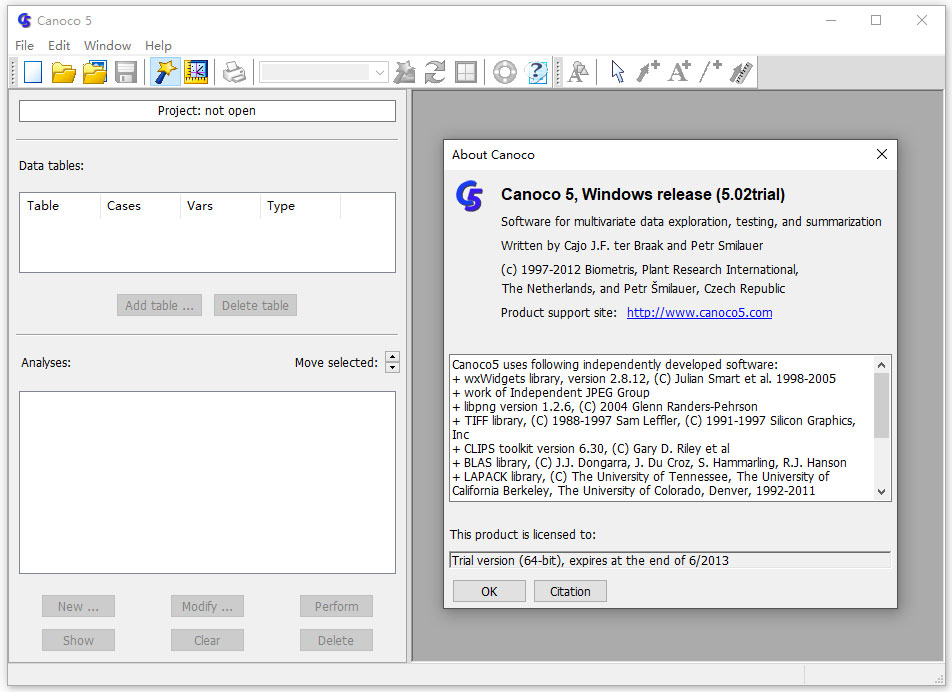
Task: Click the Cases column header
Action: tap(140, 206)
